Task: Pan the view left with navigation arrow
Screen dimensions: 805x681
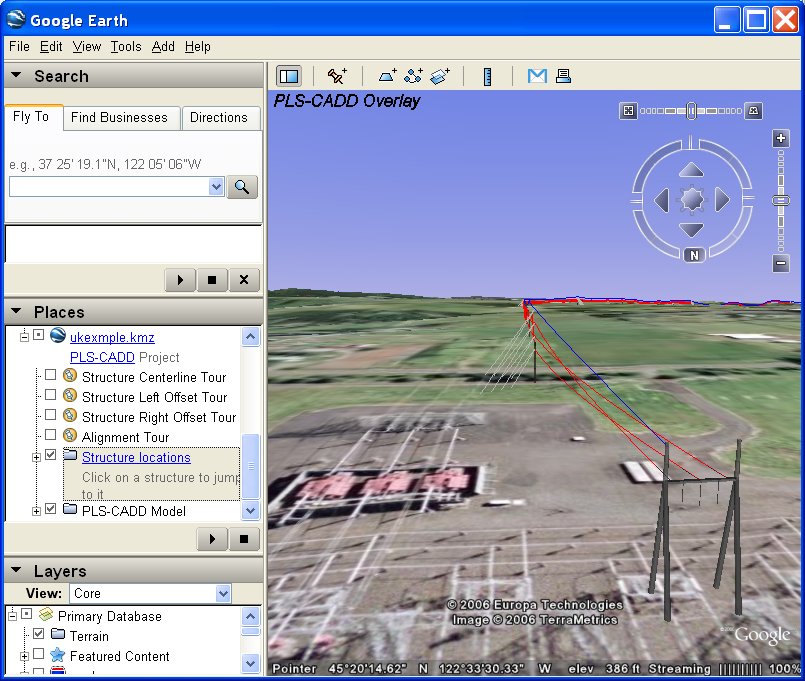Action: [x=661, y=200]
